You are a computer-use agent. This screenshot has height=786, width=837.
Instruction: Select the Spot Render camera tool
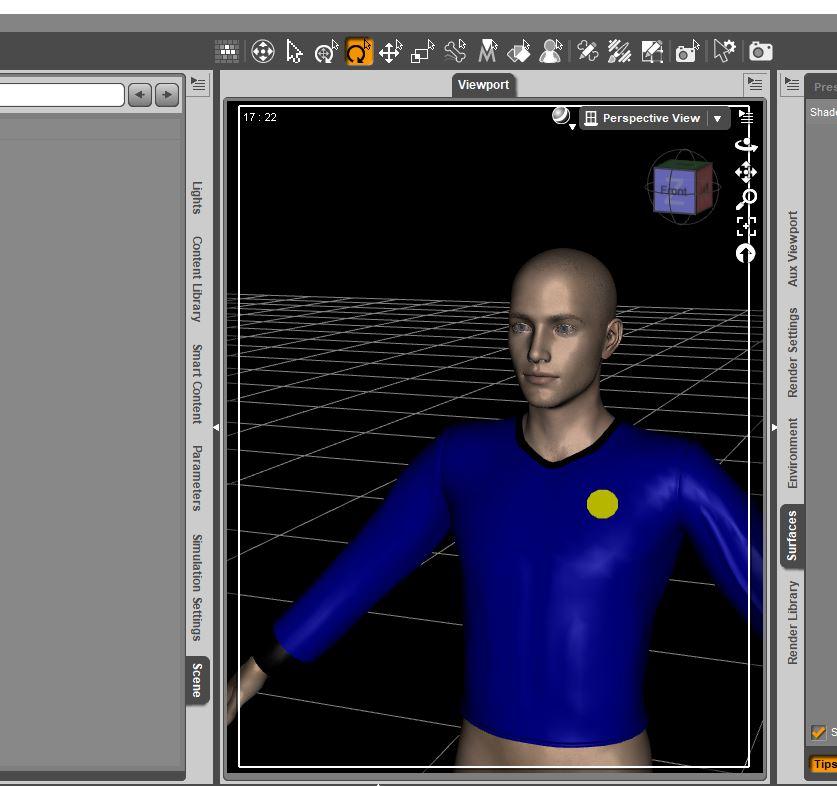[688, 52]
